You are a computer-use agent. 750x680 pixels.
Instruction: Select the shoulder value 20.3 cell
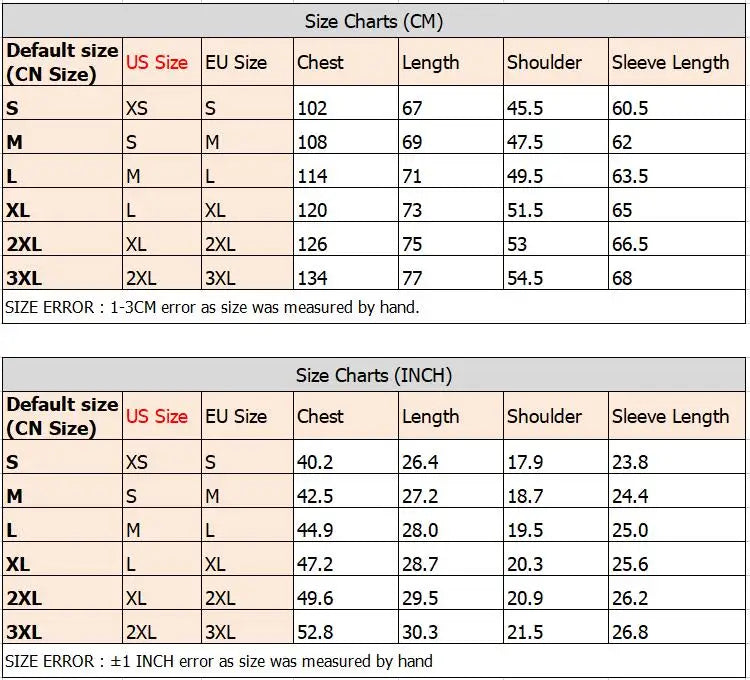tap(525, 564)
